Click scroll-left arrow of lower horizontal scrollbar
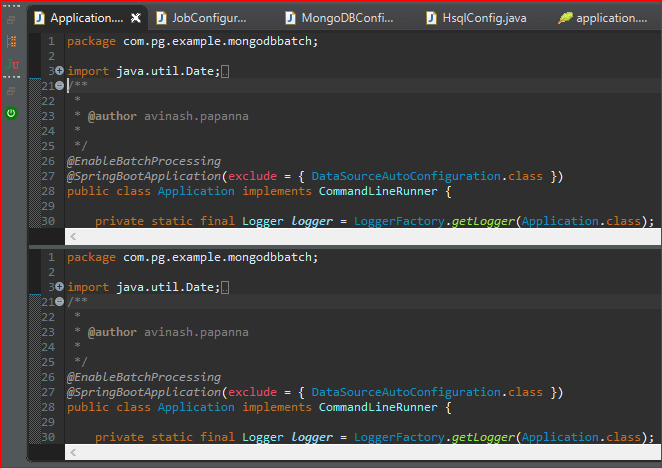This screenshot has width=662, height=468. [73, 452]
